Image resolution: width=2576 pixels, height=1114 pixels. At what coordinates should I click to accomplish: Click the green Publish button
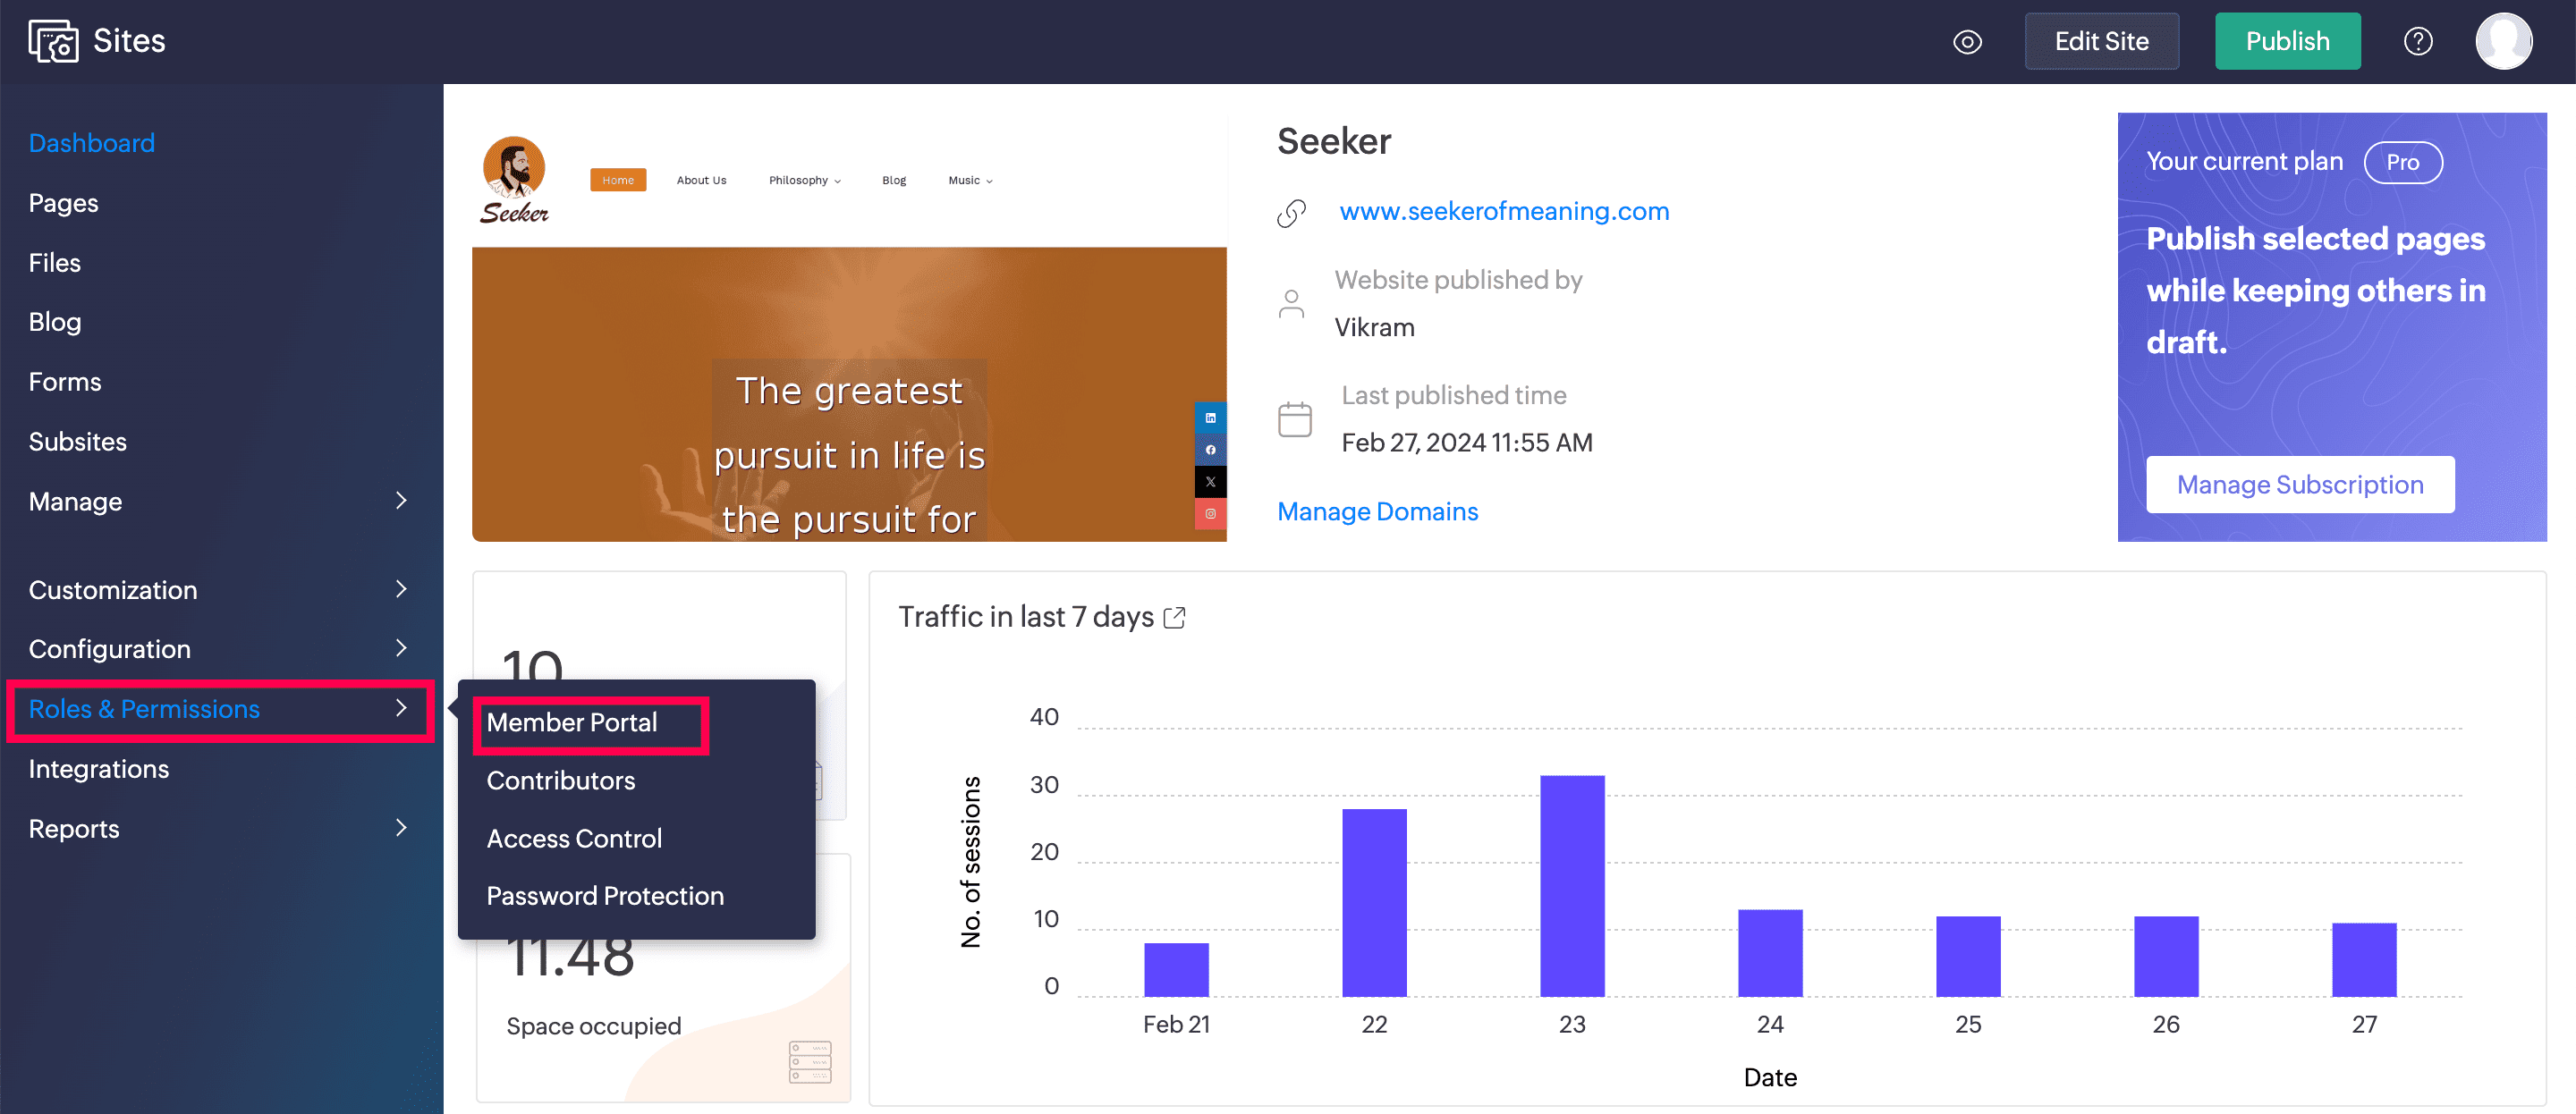pos(2286,42)
